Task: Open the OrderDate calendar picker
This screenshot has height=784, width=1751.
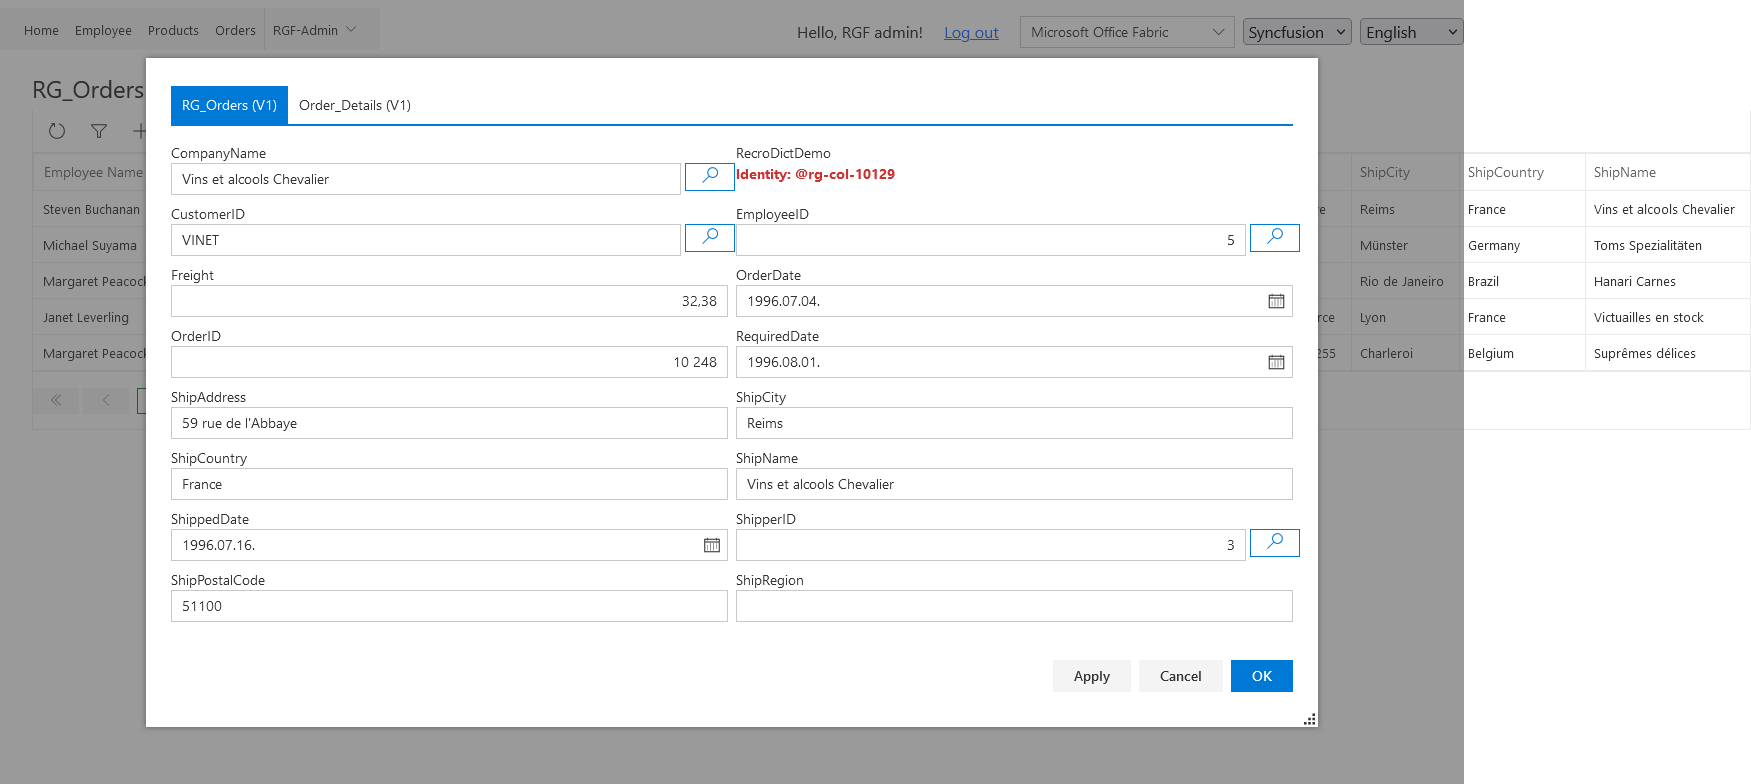Action: (x=1276, y=301)
